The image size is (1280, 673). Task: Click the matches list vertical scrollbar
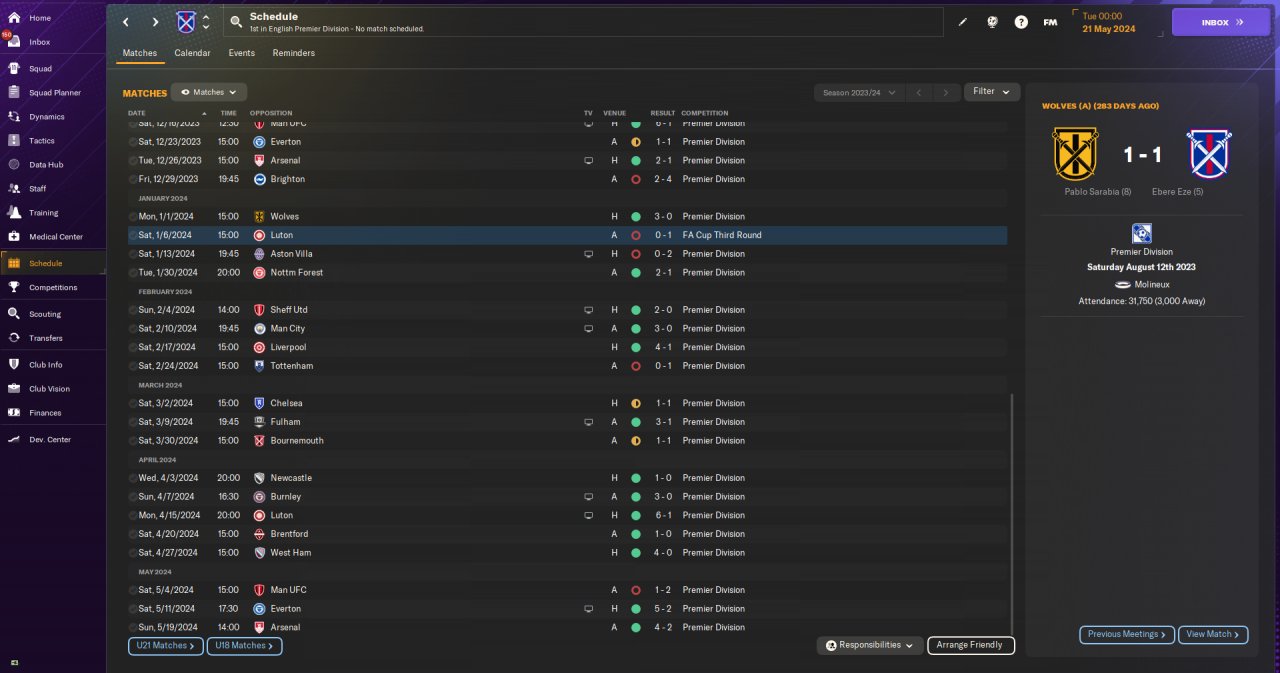coord(1012,513)
